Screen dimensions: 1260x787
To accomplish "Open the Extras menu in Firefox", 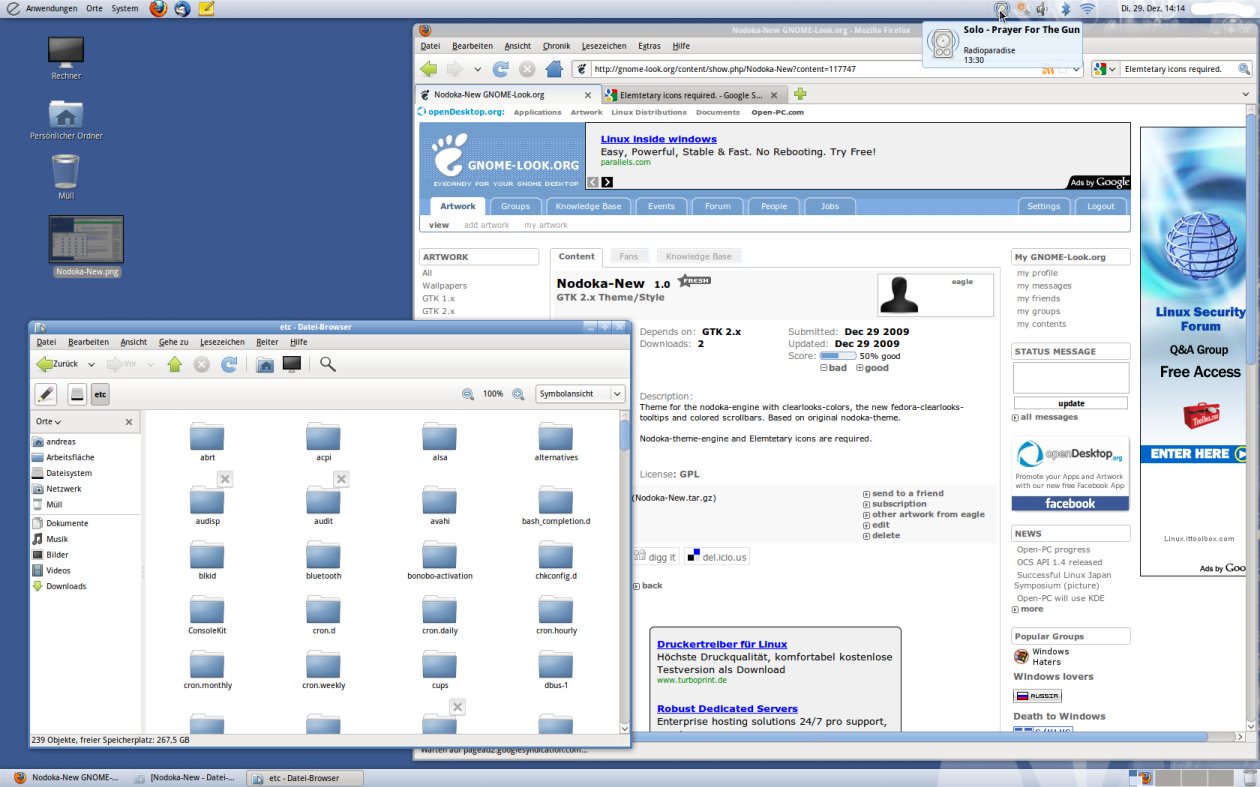I will click(649, 46).
